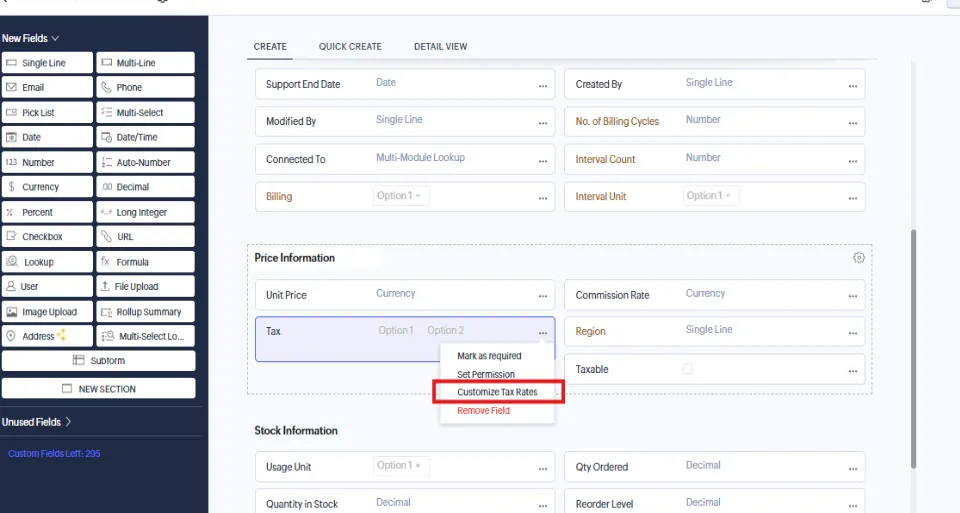Pick the Lookup field type icon
The height and width of the screenshot is (513, 960).
tap(12, 261)
